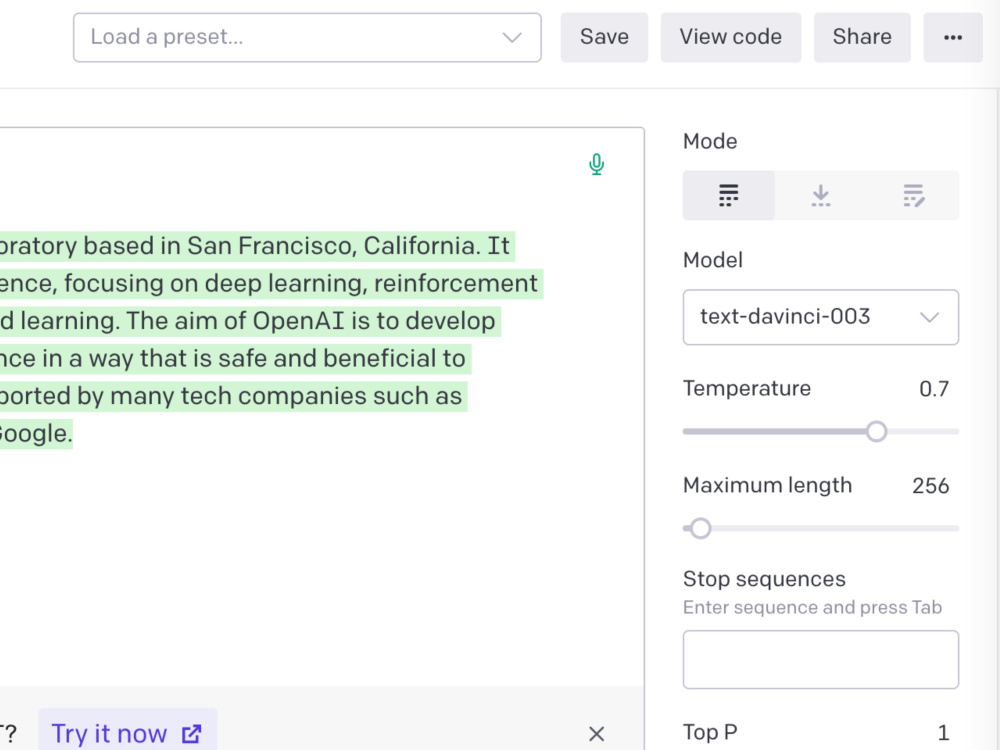Click the Share button
Image resolution: width=1000 pixels, height=750 pixels.
coord(862,38)
